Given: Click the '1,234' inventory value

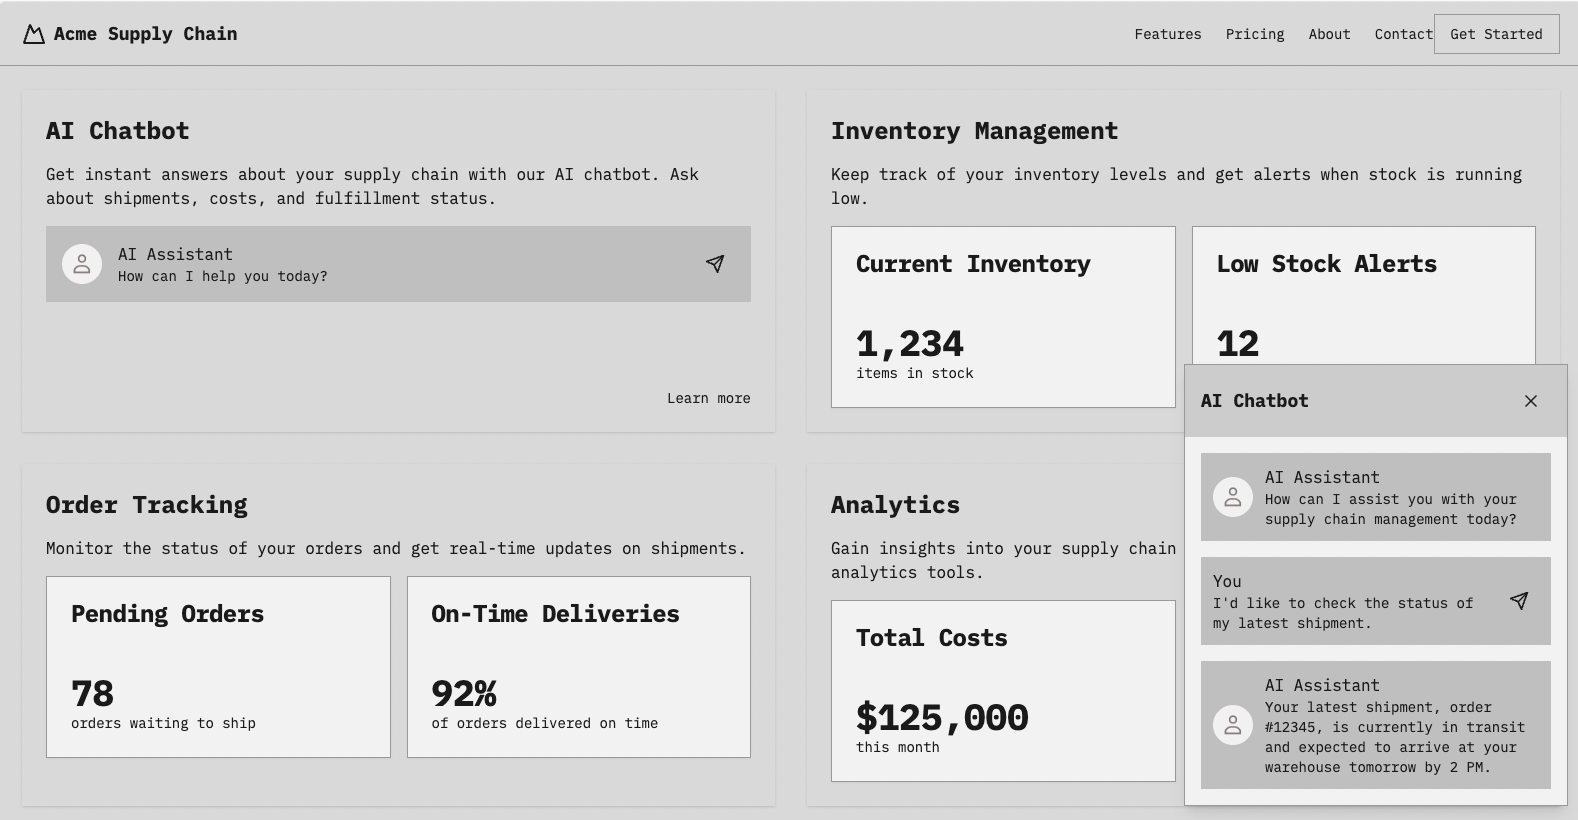Looking at the screenshot, I should pos(910,344).
